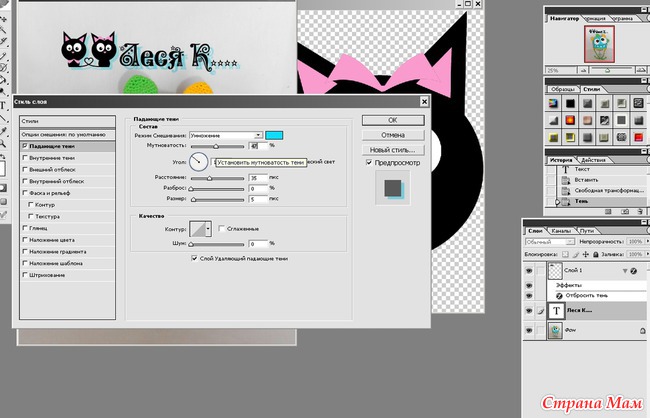Click the Новый стиль button
Image resolution: width=650 pixels, height=418 pixels.
pos(393,149)
